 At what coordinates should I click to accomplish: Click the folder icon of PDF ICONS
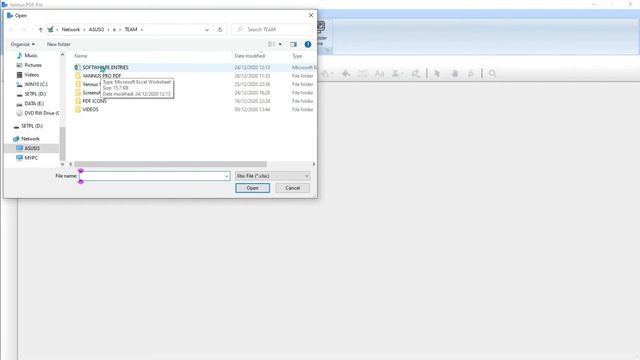pyautogui.click(x=78, y=101)
